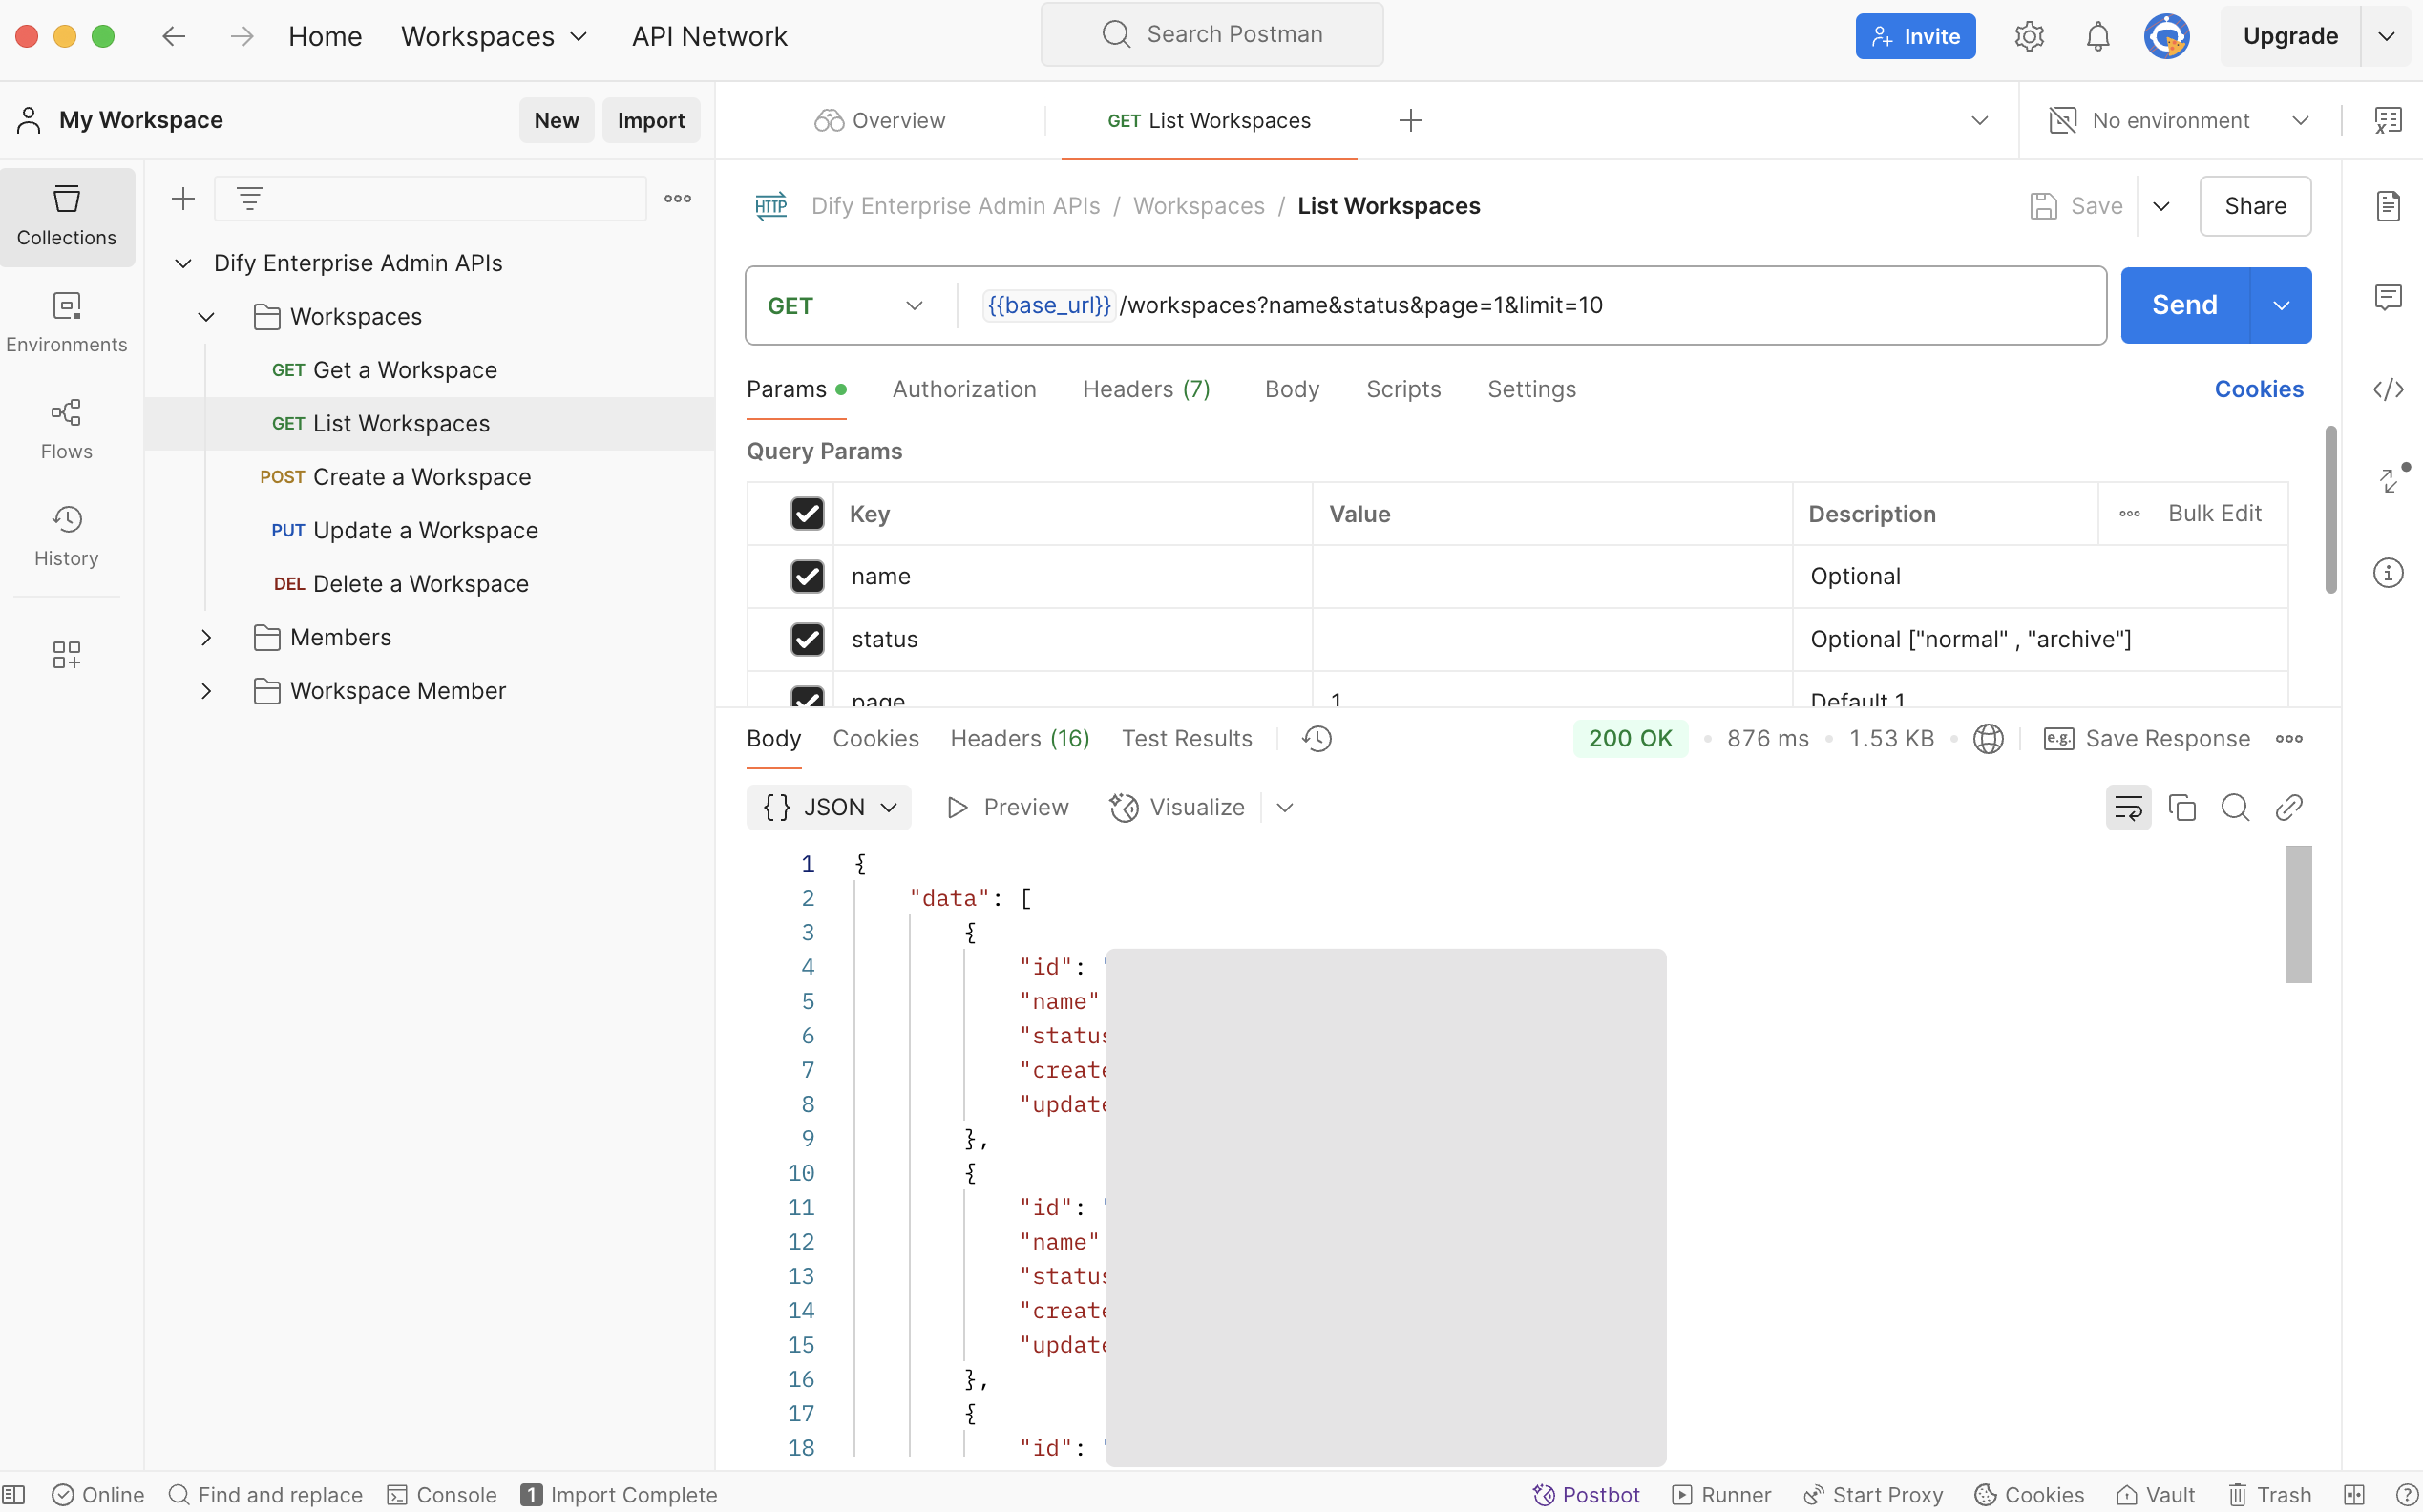Open a new request tab with plus
The width and height of the screenshot is (2423, 1512).
[x=1410, y=120]
